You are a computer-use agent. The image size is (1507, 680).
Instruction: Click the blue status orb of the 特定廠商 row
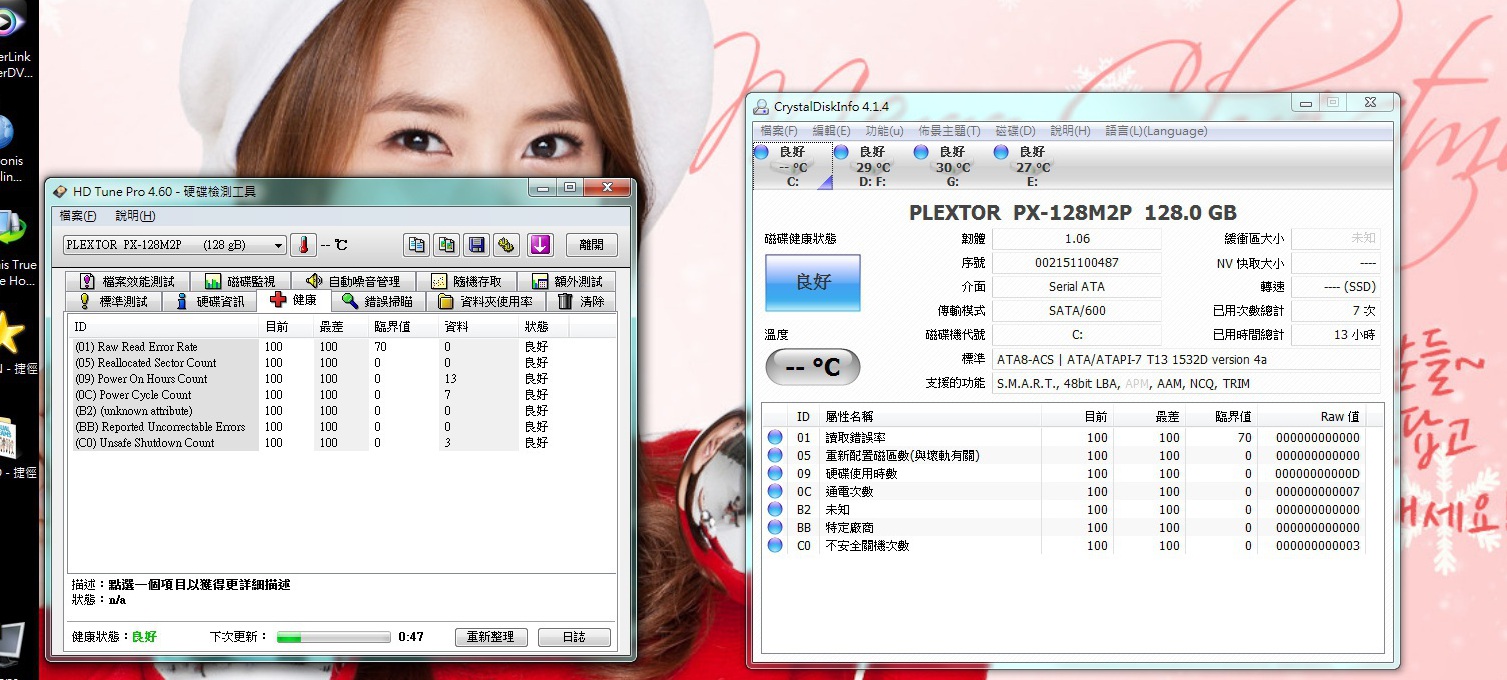click(775, 527)
